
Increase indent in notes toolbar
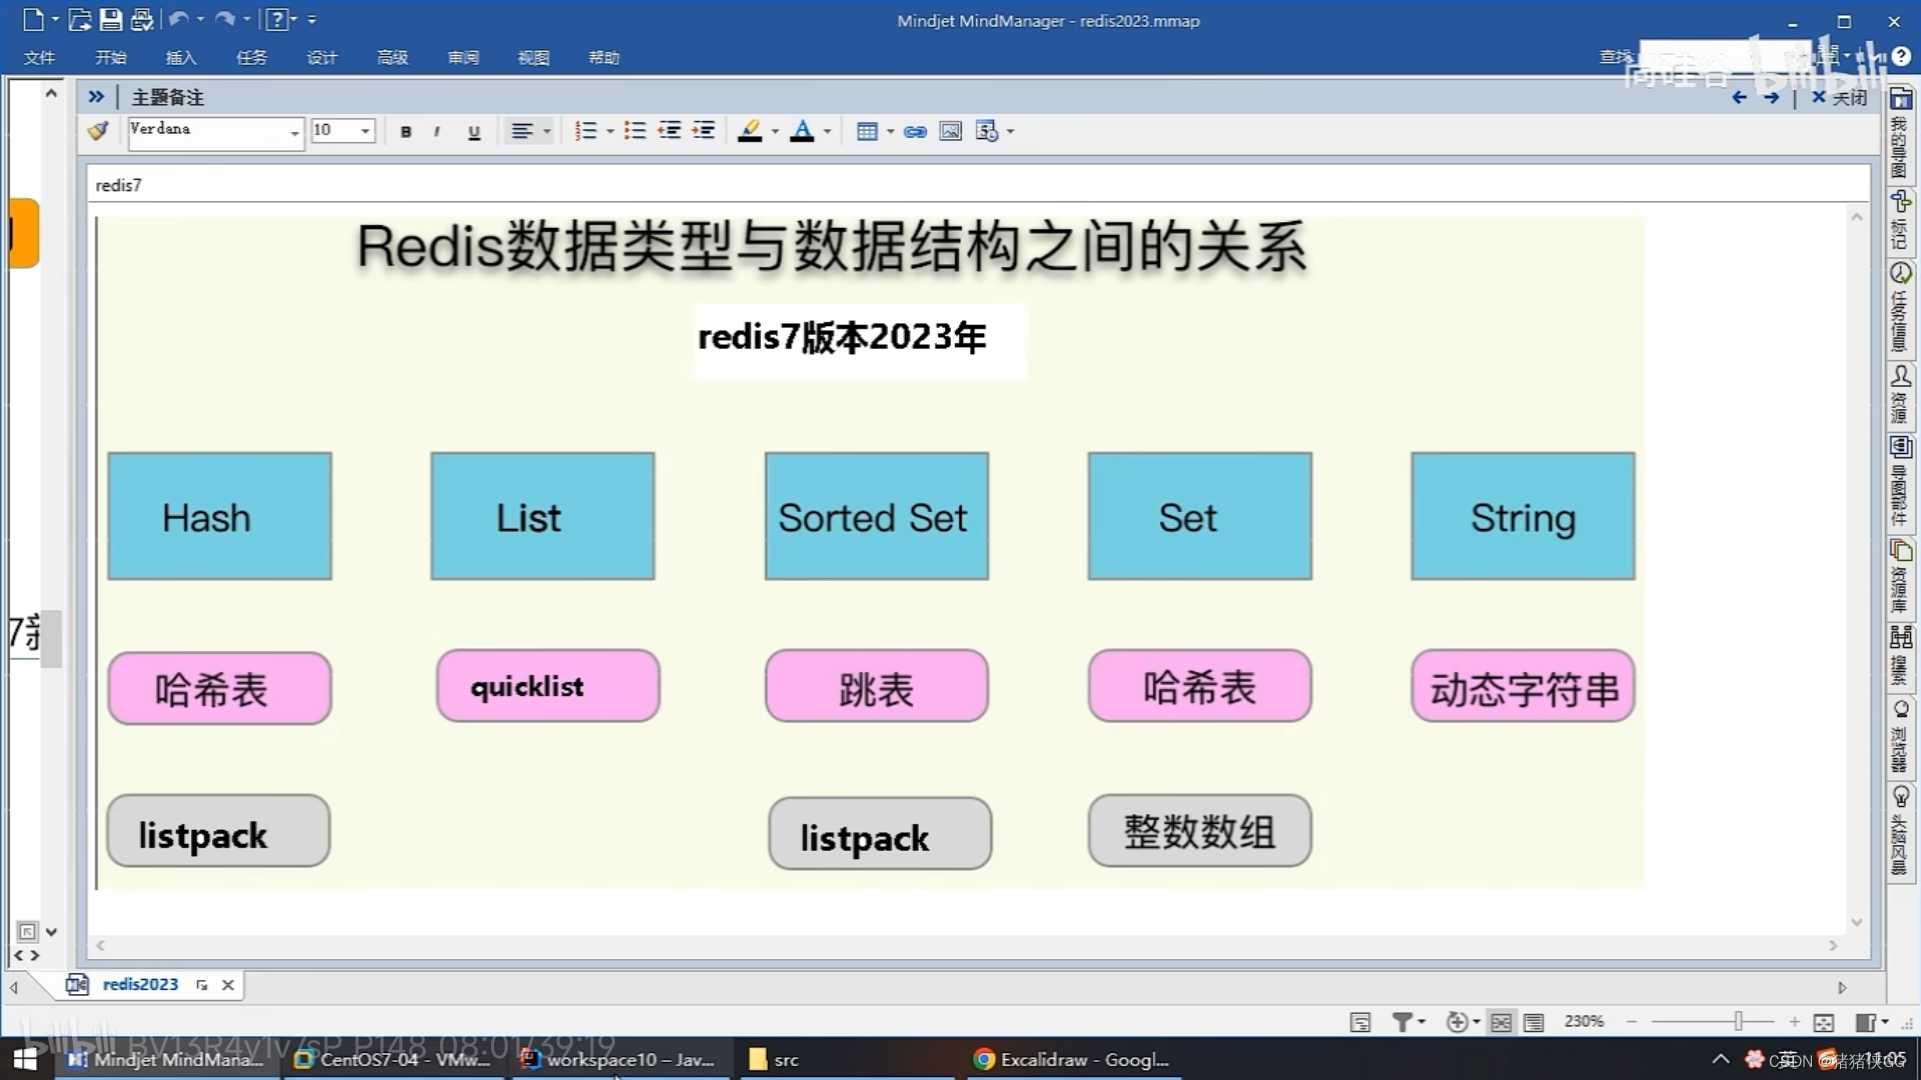tap(704, 131)
